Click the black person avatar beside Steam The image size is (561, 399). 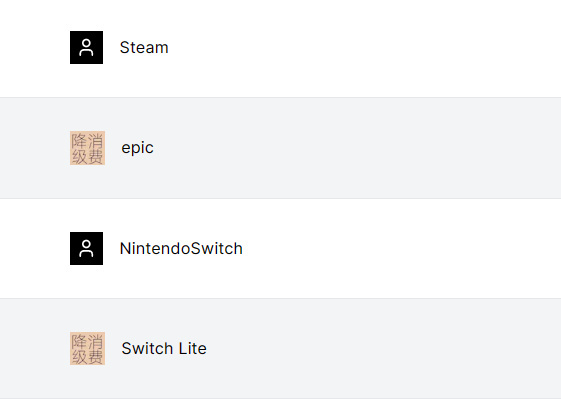(x=86, y=47)
